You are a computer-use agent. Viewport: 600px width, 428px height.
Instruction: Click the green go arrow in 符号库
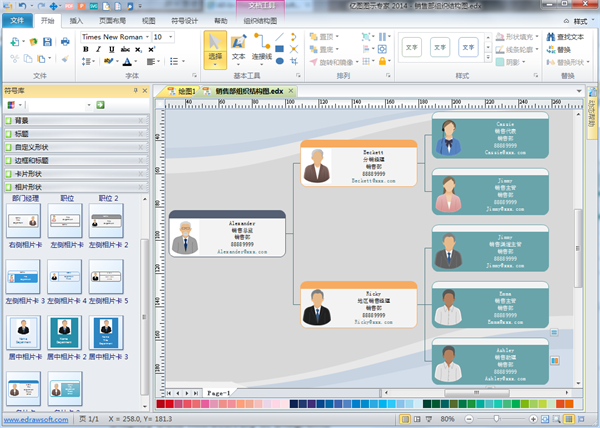tap(100, 104)
